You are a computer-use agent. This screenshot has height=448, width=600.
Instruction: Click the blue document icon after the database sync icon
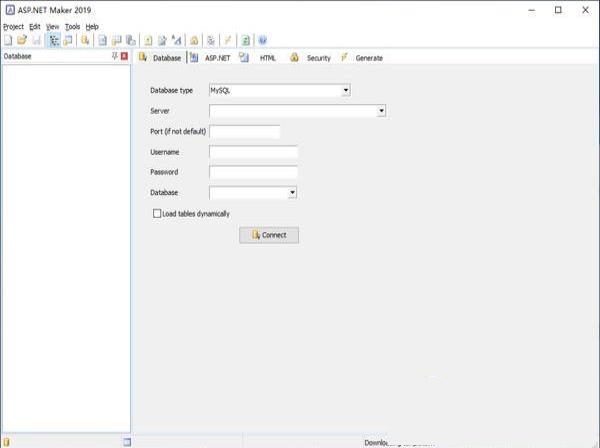[x=103, y=40]
